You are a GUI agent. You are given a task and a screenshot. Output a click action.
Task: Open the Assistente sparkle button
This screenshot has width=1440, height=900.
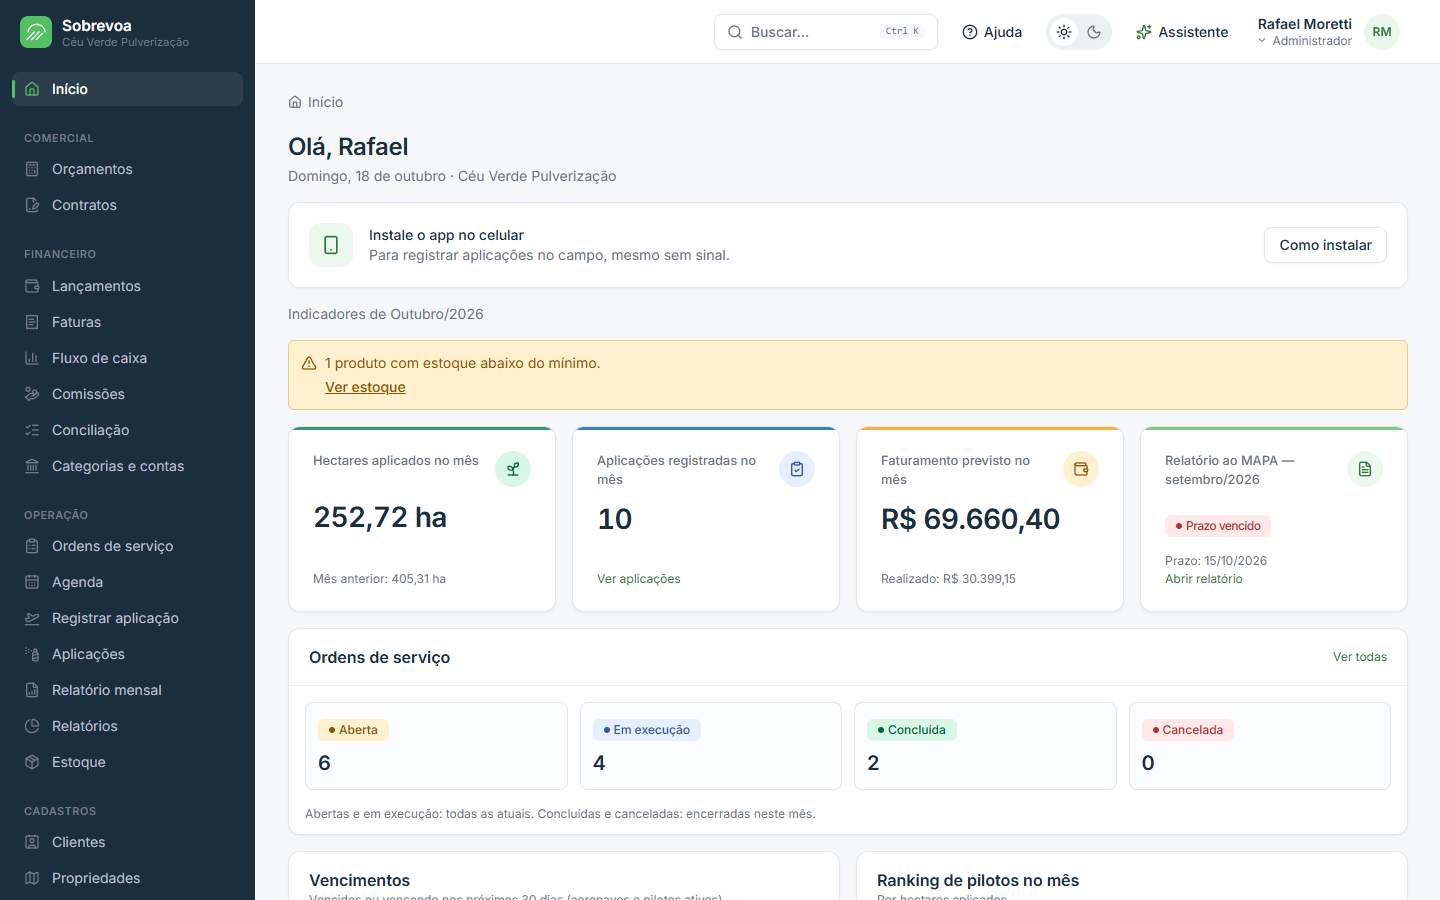click(1182, 32)
